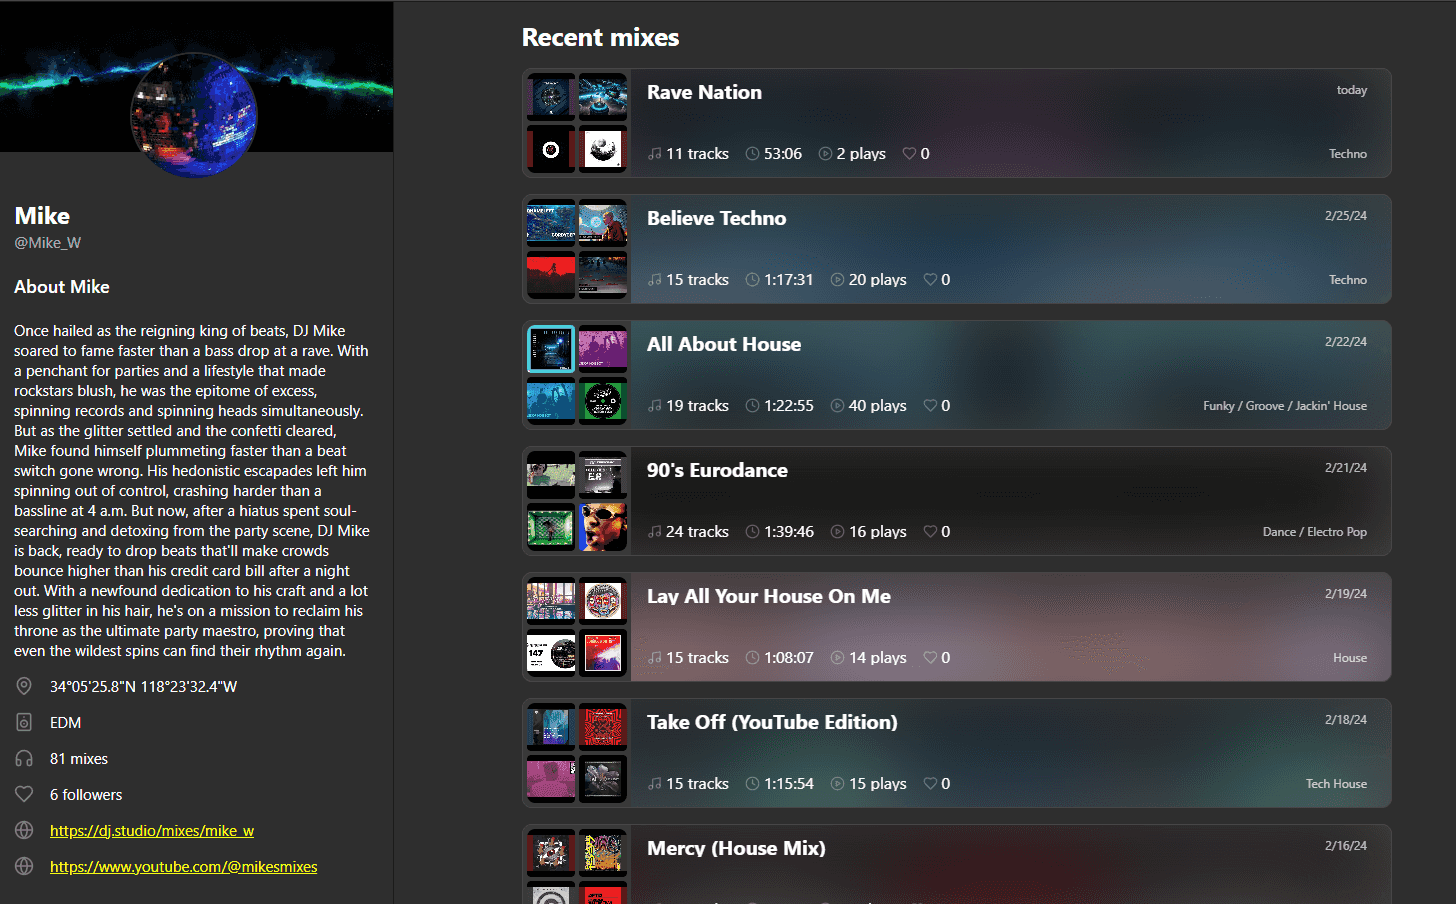This screenshot has height=904, width=1456.
Task: Click the plays icon on All About House
Action: click(837, 405)
